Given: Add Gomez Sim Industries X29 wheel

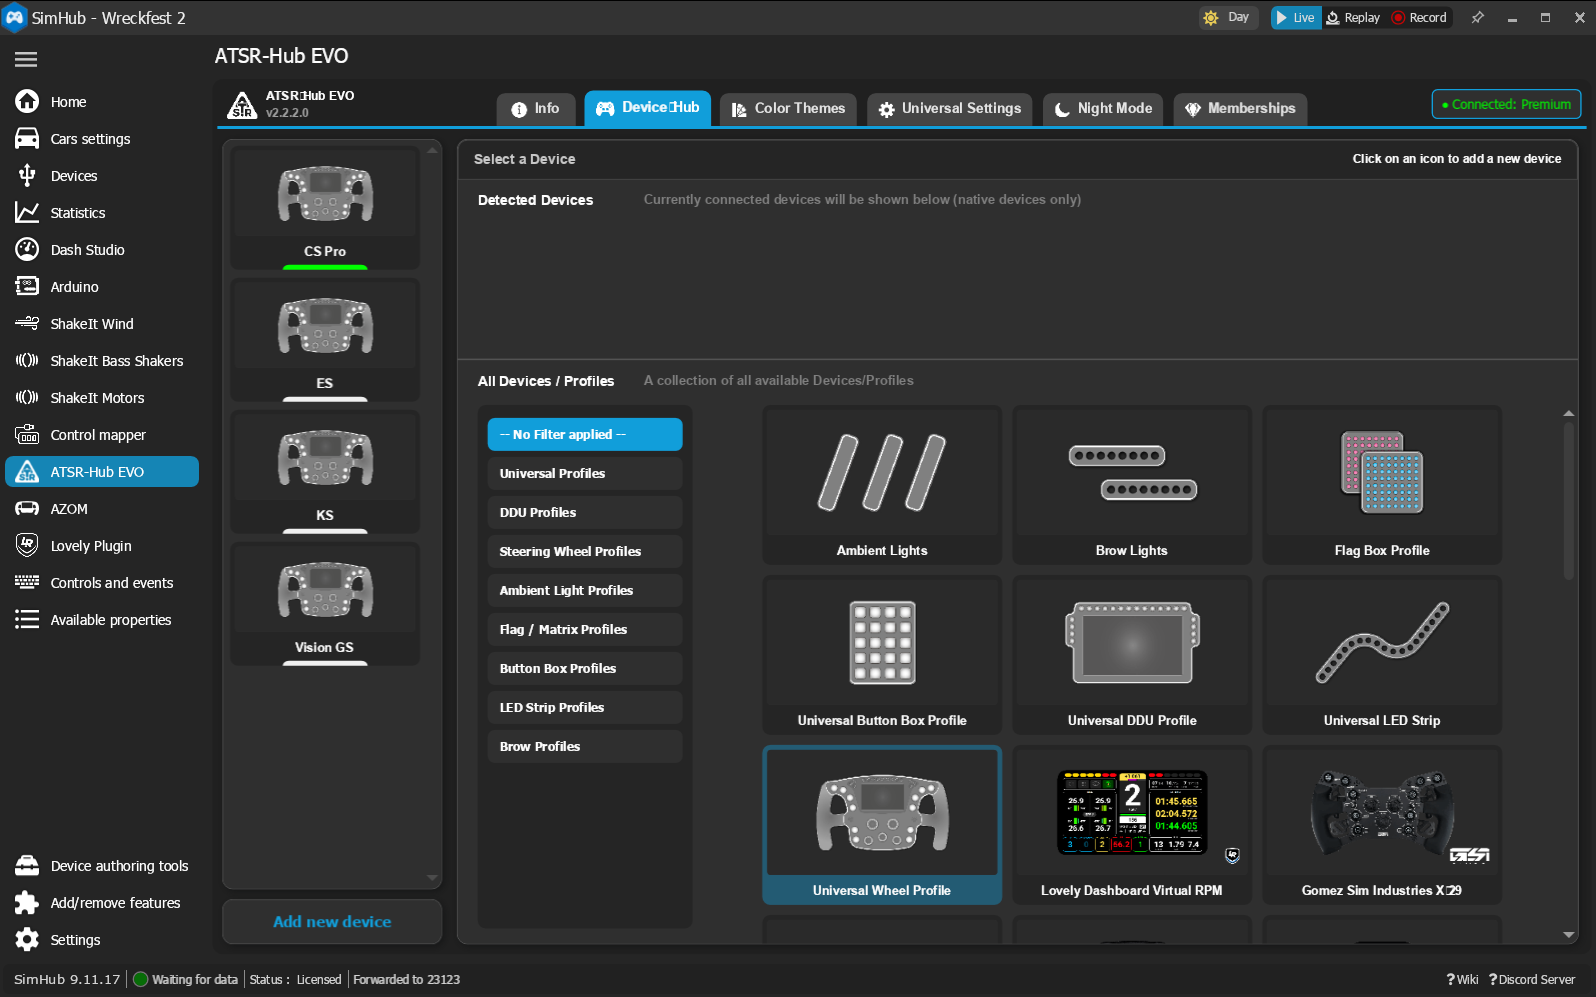Looking at the screenshot, I should (1382, 825).
